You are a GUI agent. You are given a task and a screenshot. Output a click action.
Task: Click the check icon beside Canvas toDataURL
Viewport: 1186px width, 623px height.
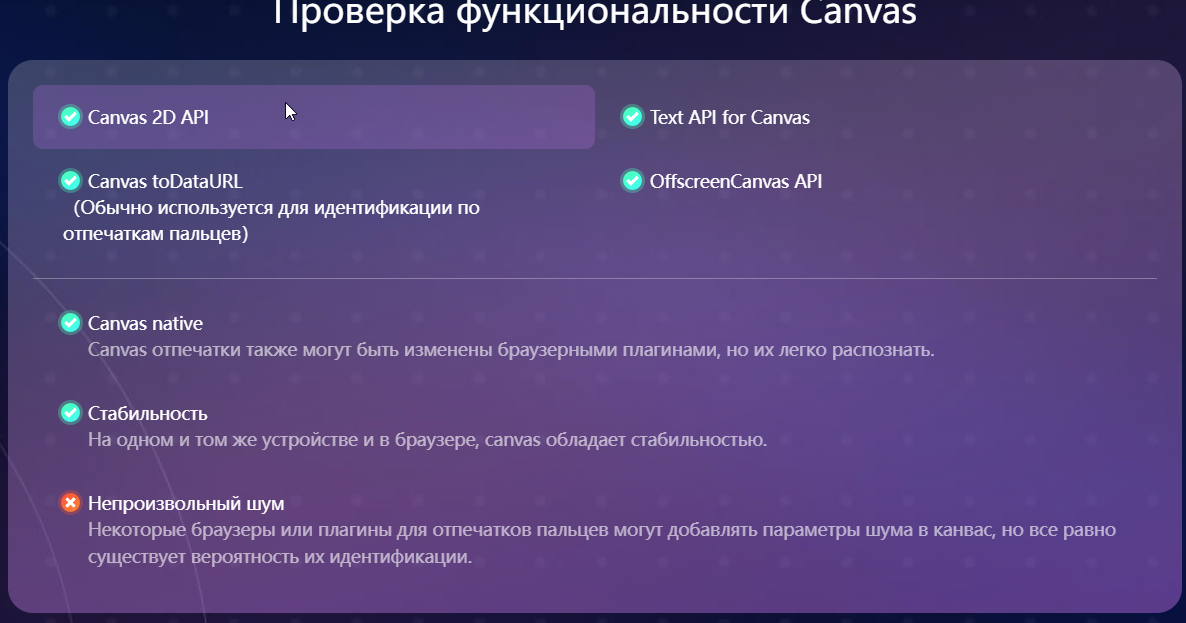70,181
